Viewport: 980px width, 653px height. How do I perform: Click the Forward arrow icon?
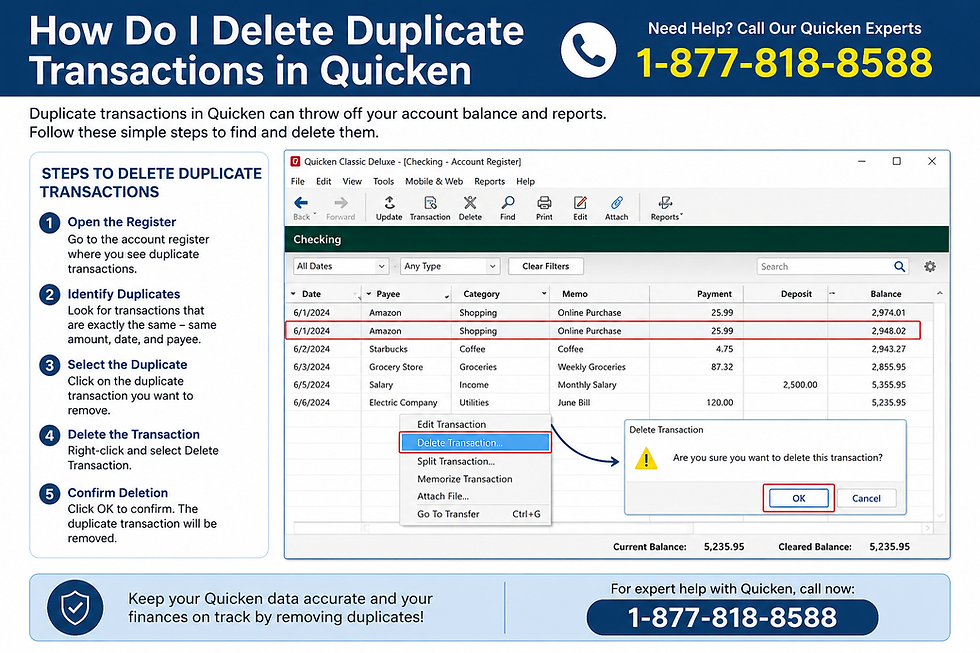pyautogui.click(x=341, y=202)
